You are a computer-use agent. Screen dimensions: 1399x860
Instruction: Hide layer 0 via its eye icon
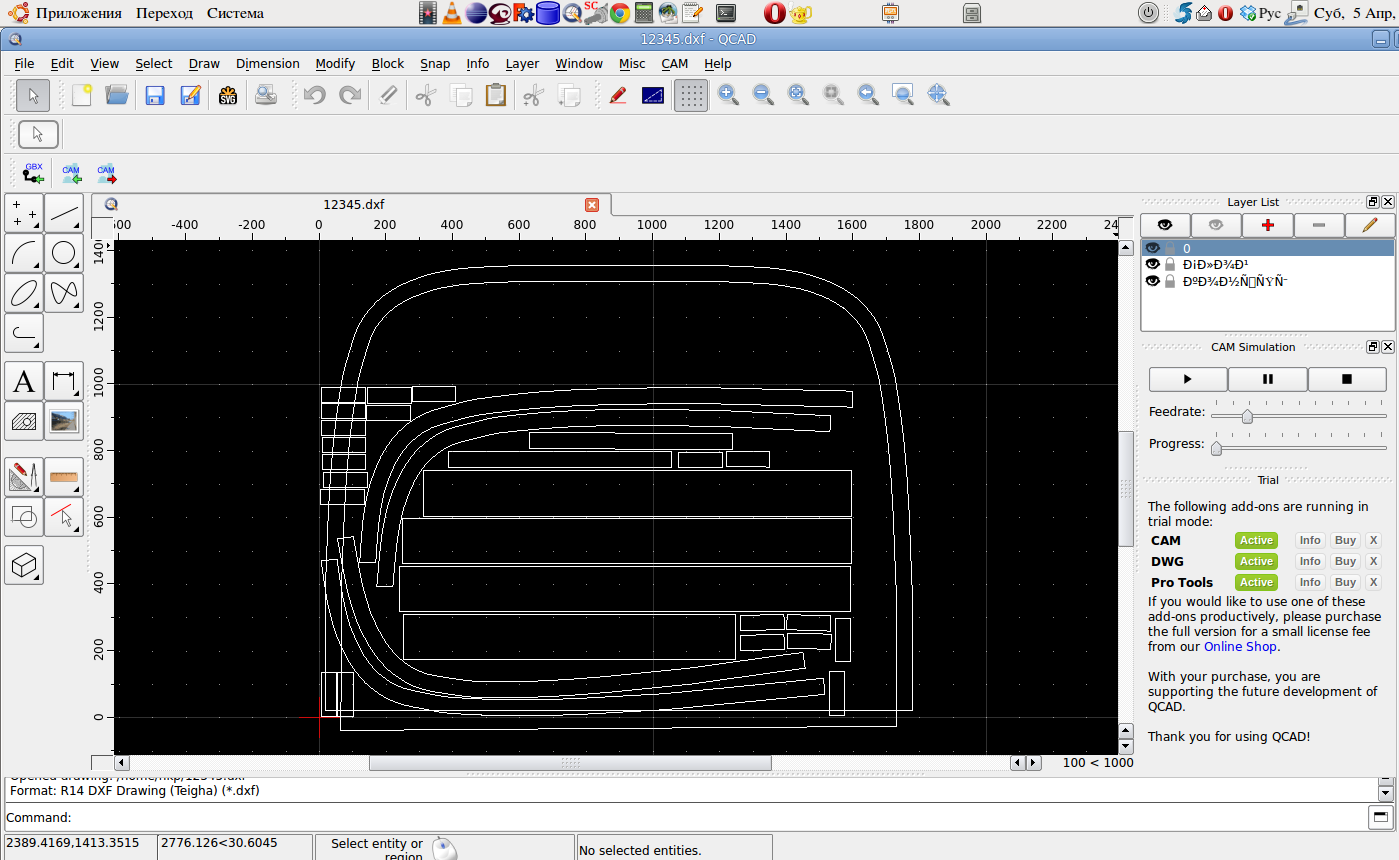point(1153,248)
